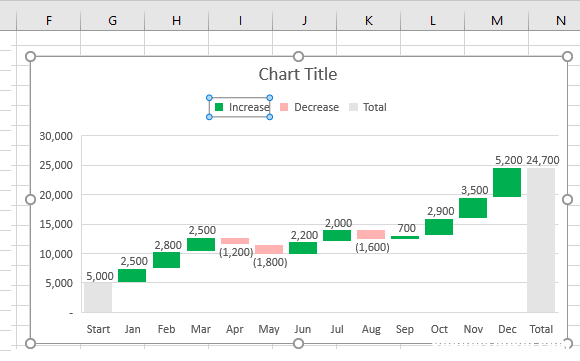Click the green Increase legend swatch
580x361 pixels.
click(219, 107)
